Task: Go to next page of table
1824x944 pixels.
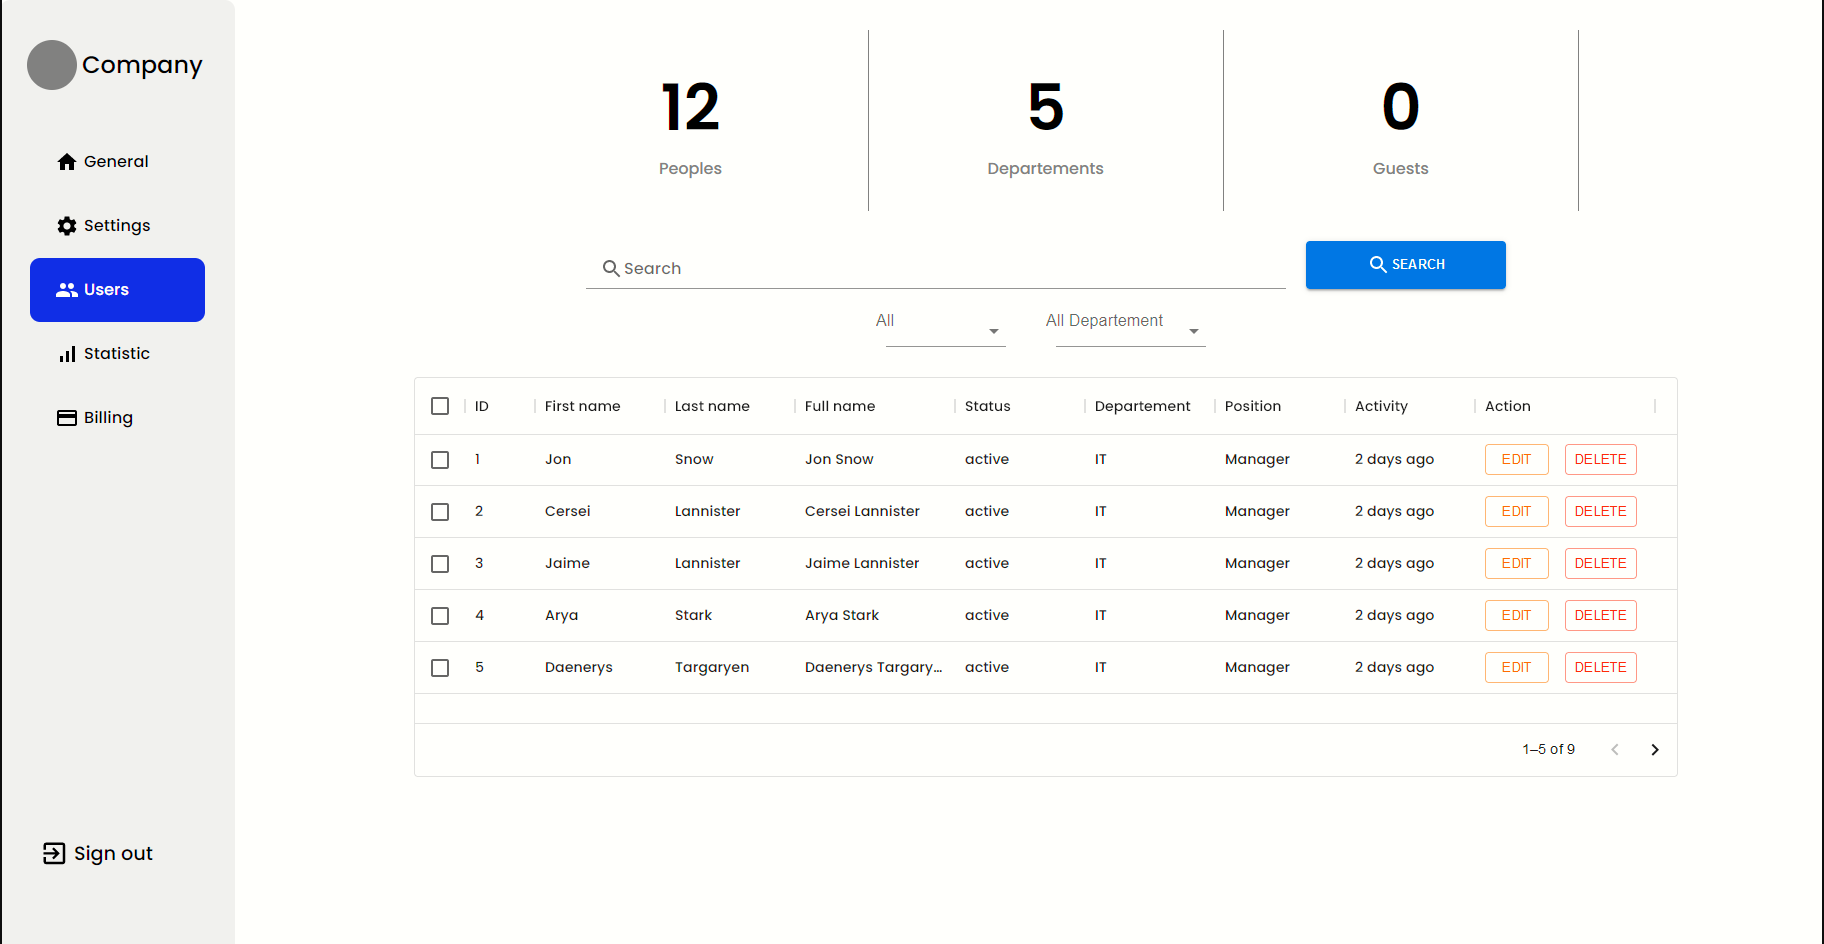Action: [x=1654, y=750]
